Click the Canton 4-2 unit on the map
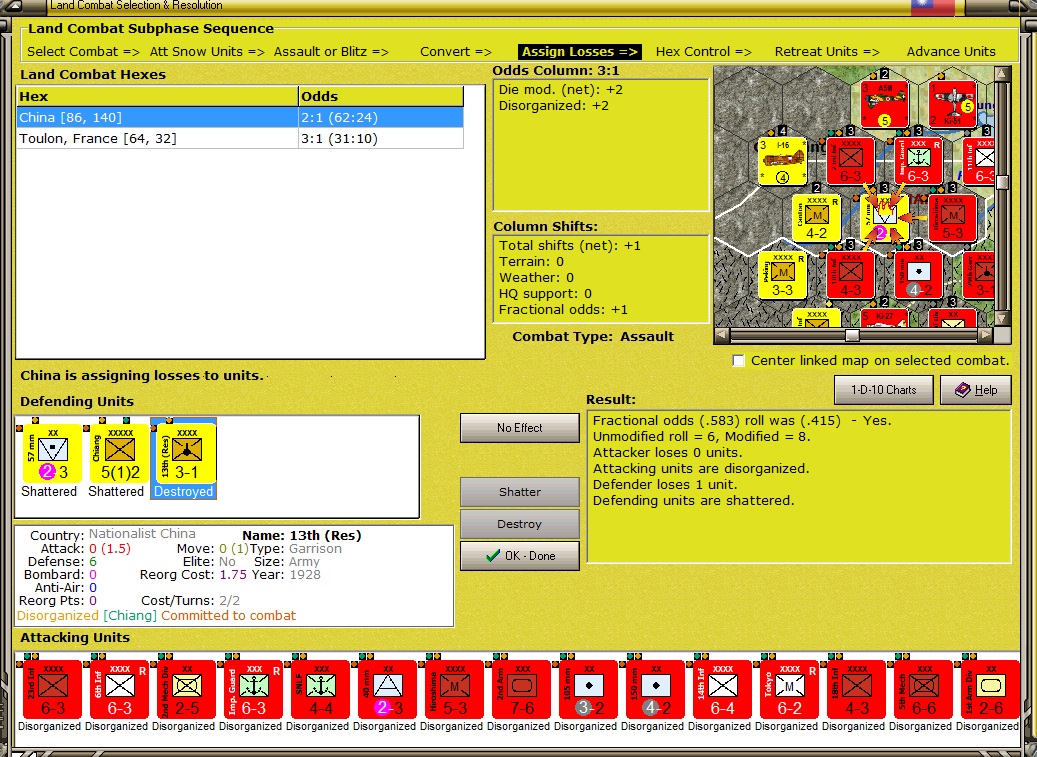This screenshot has height=757, width=1037. point(817,218)
